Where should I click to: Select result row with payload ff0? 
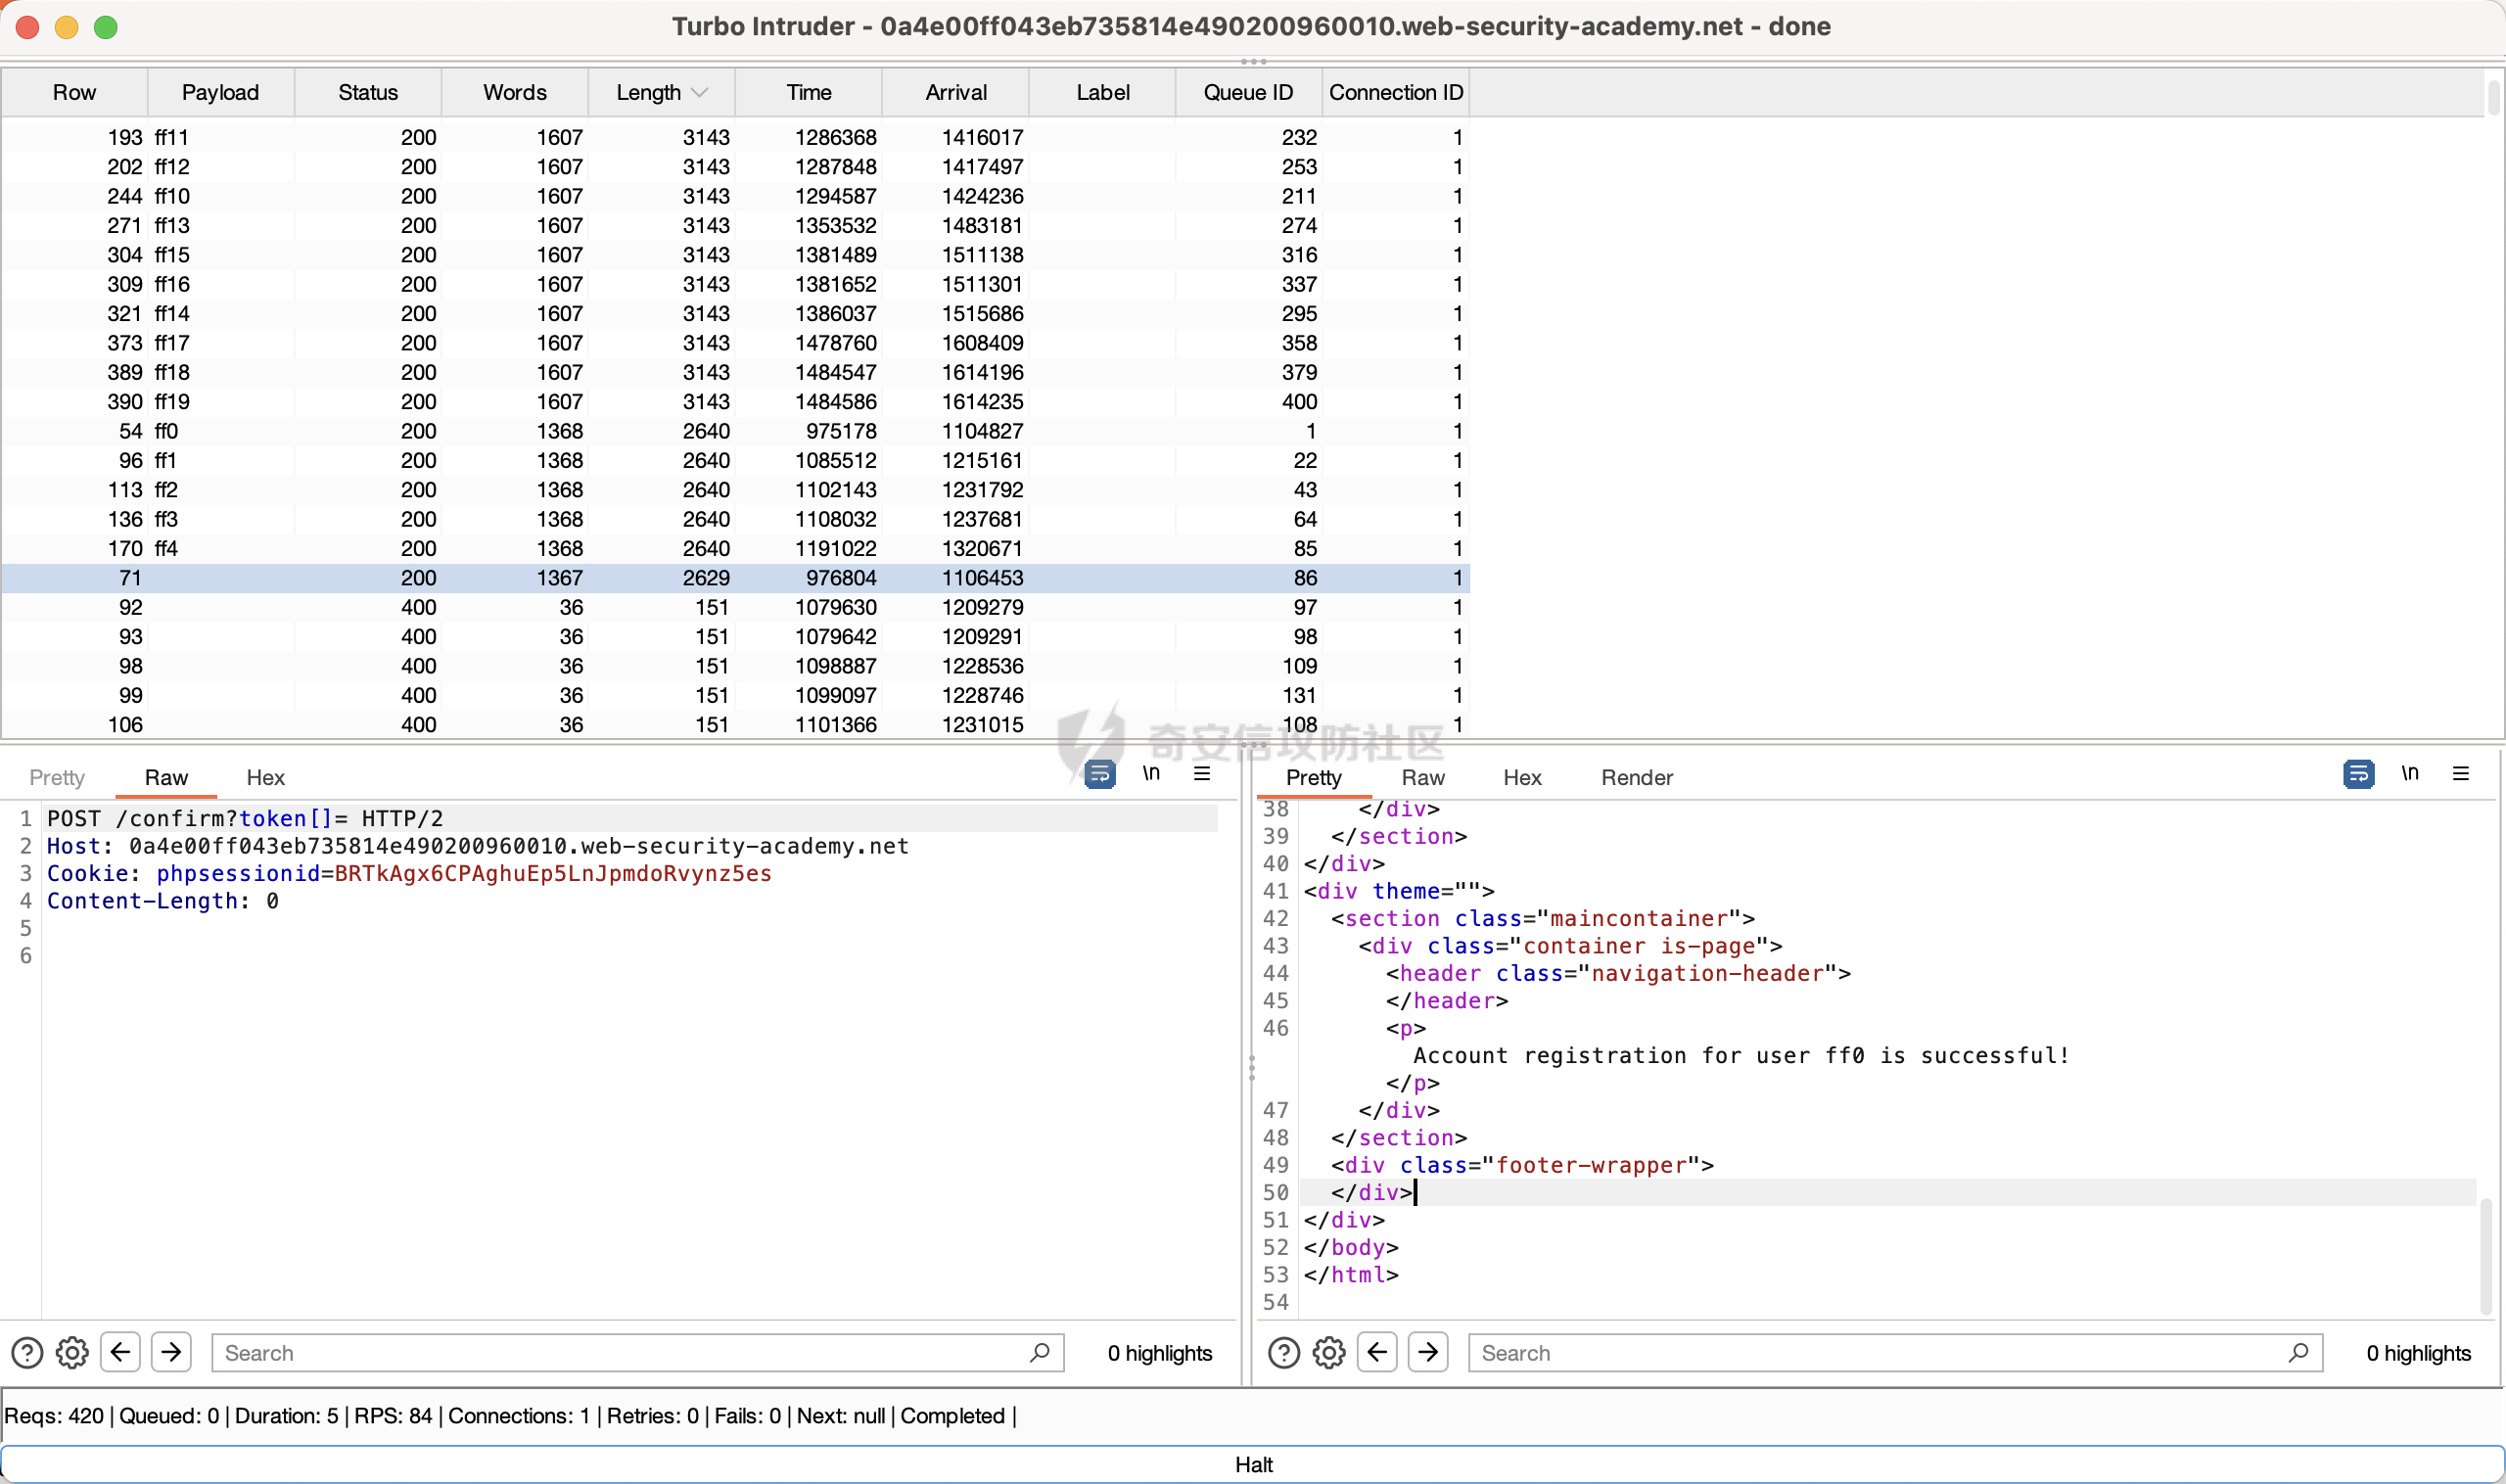pyautogui.click(x=735, y=431)
